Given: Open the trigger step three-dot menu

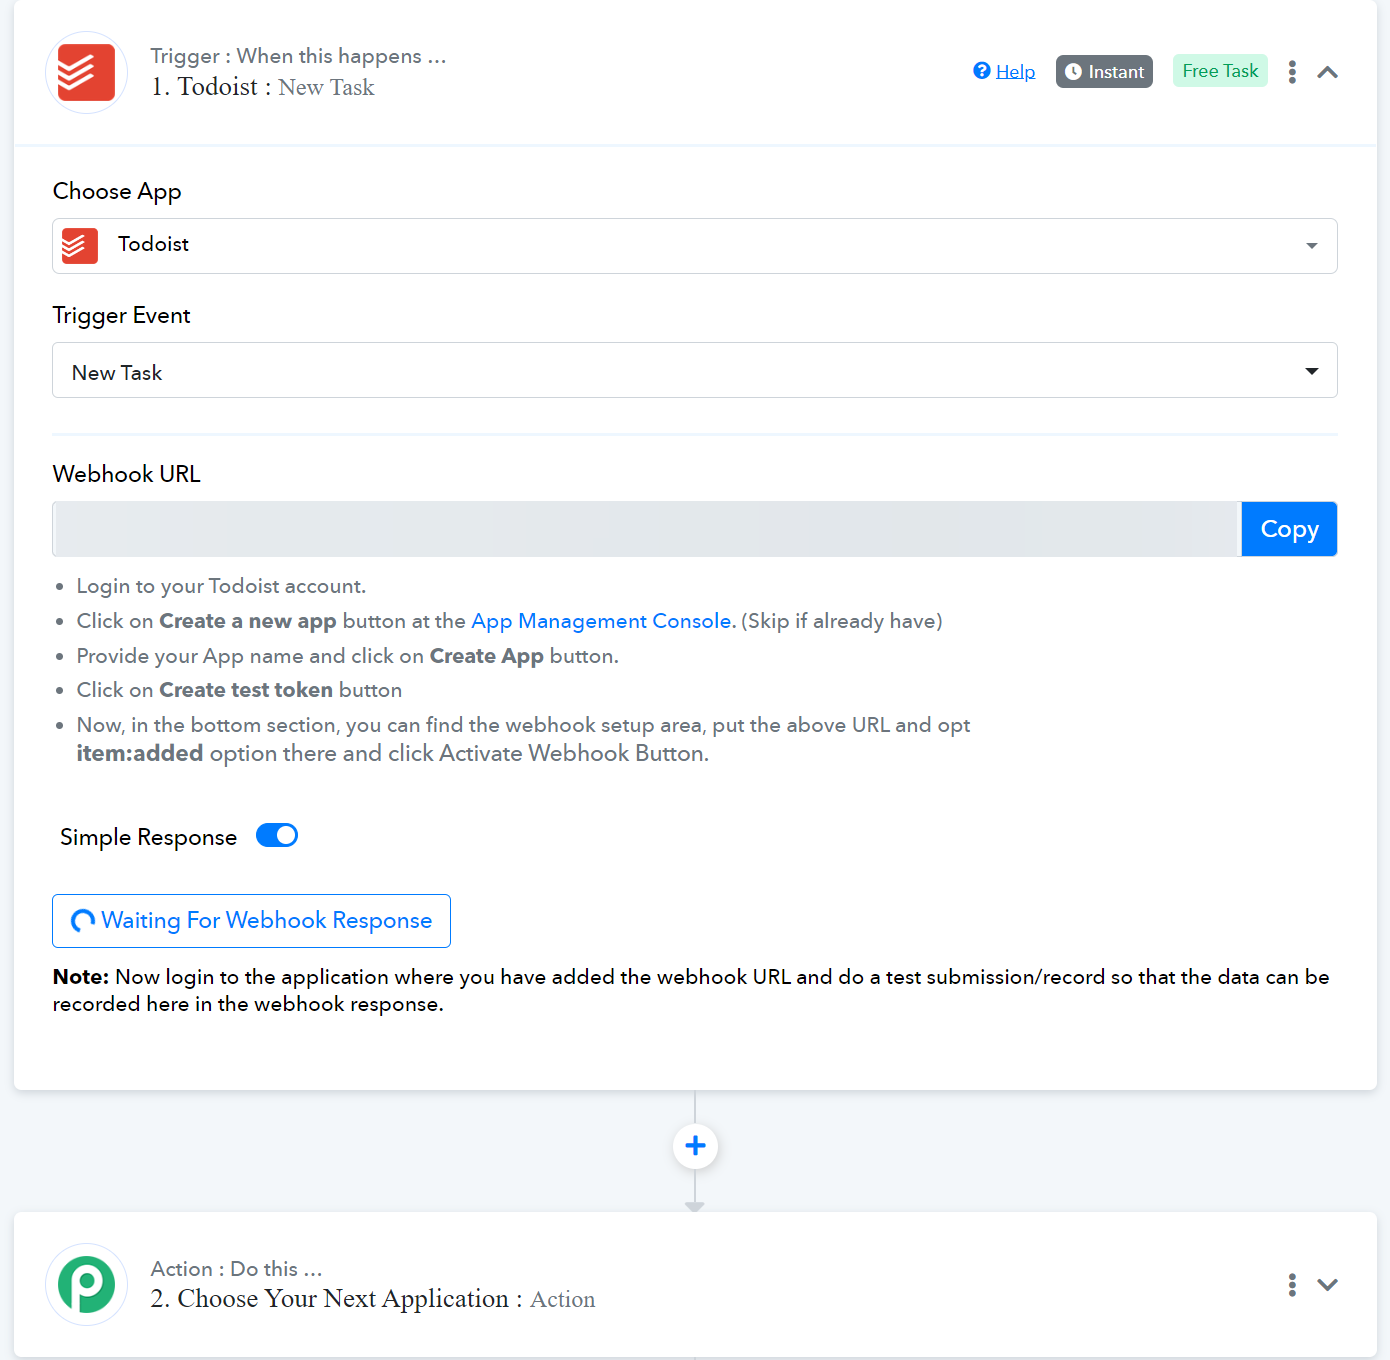Looking at the screenshot, I should (x=1292, y=72).
